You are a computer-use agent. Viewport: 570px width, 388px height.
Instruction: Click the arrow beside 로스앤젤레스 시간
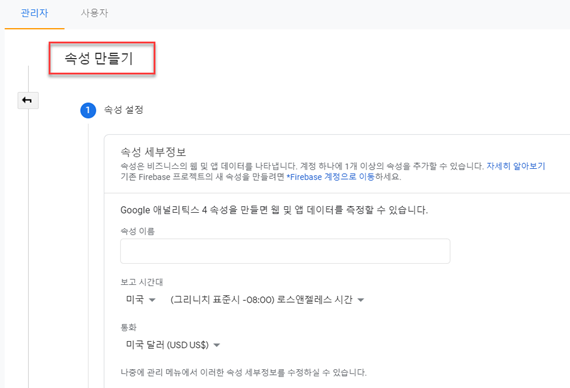pos(361,300)
